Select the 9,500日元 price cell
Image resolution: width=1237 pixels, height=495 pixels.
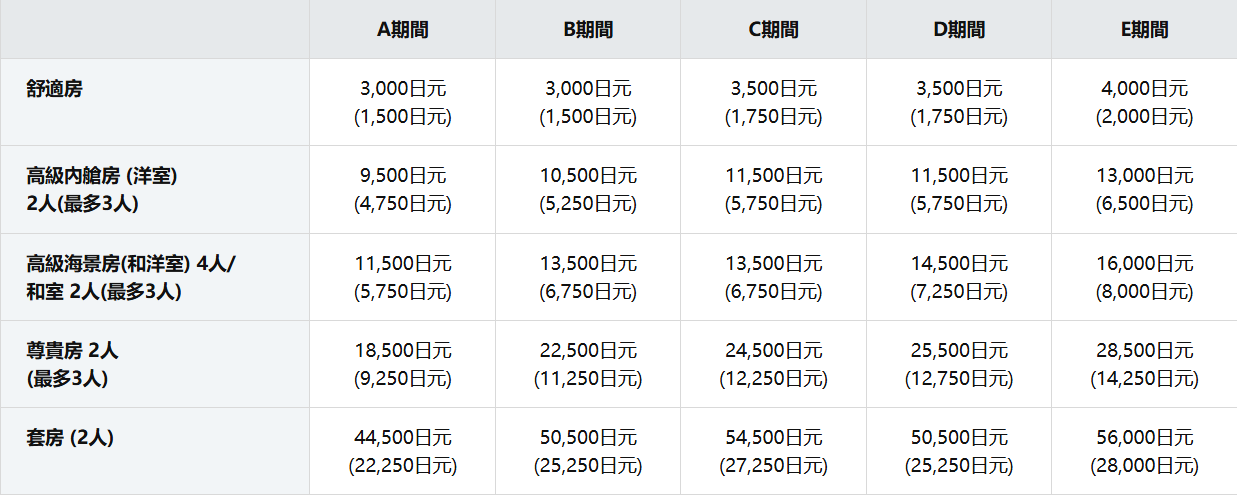pos(402,176)
